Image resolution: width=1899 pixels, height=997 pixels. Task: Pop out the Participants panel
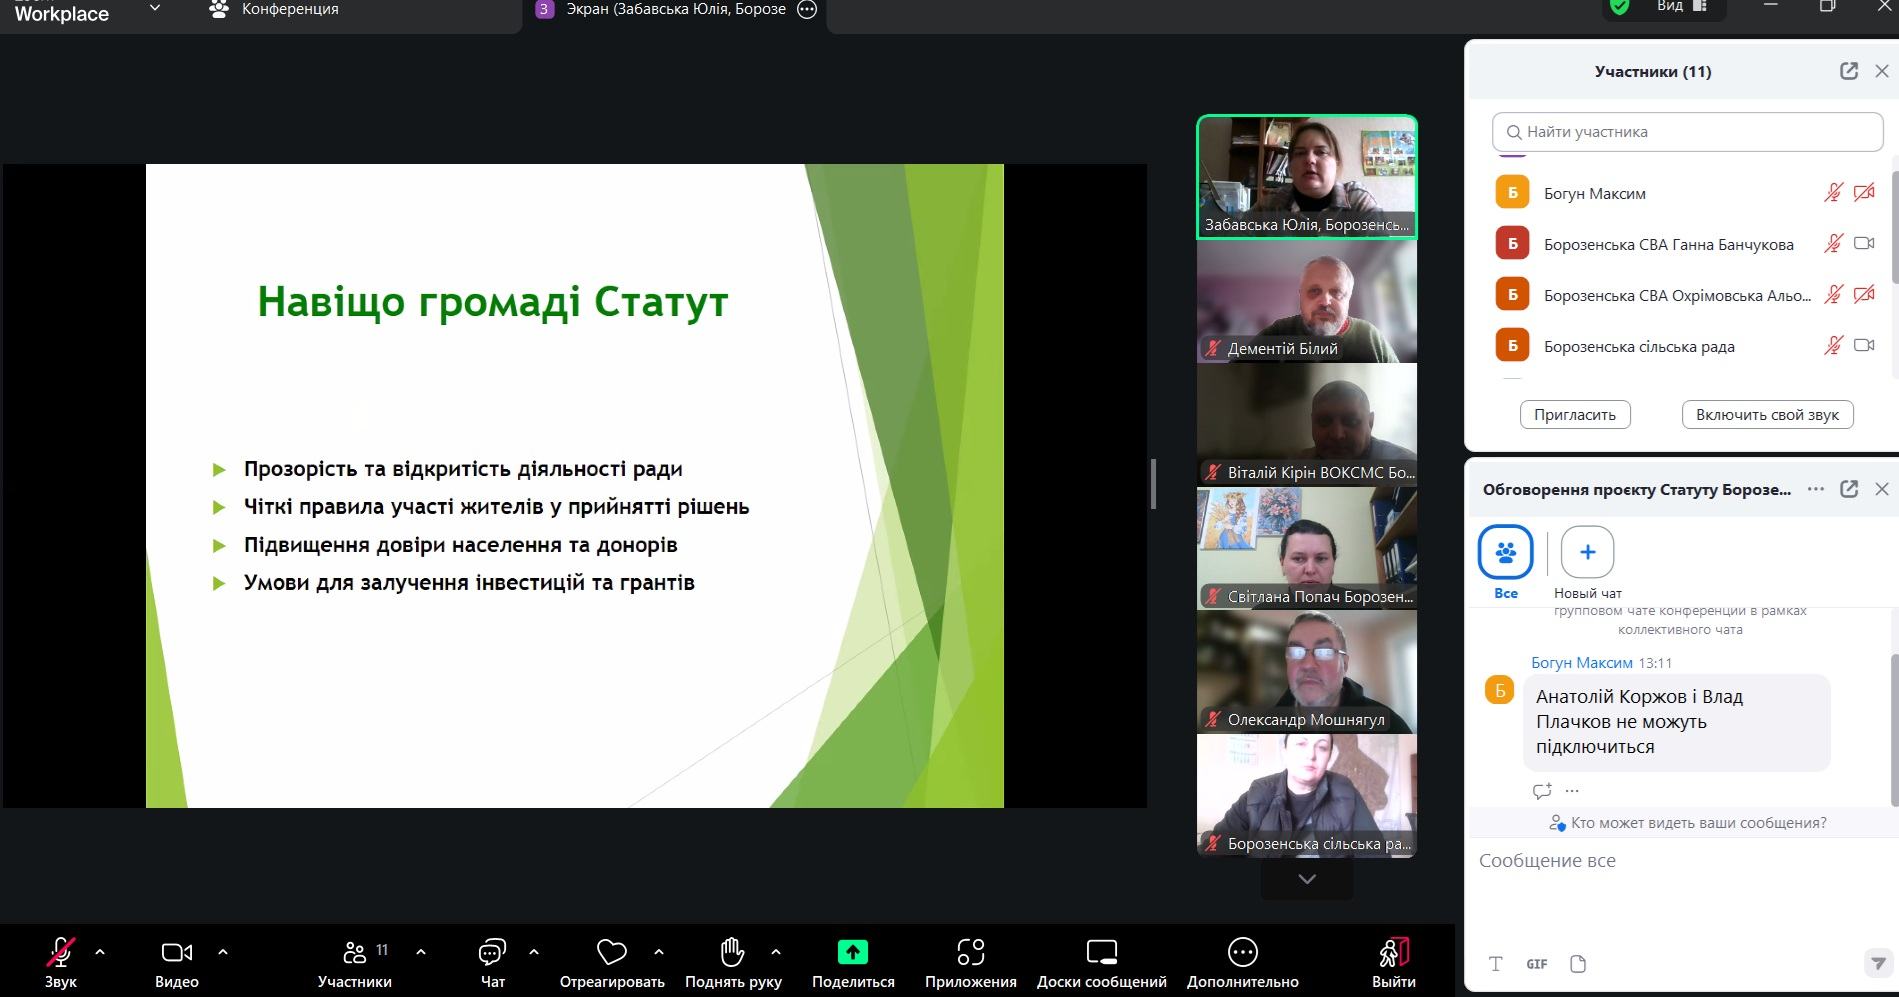point(1848,71)
